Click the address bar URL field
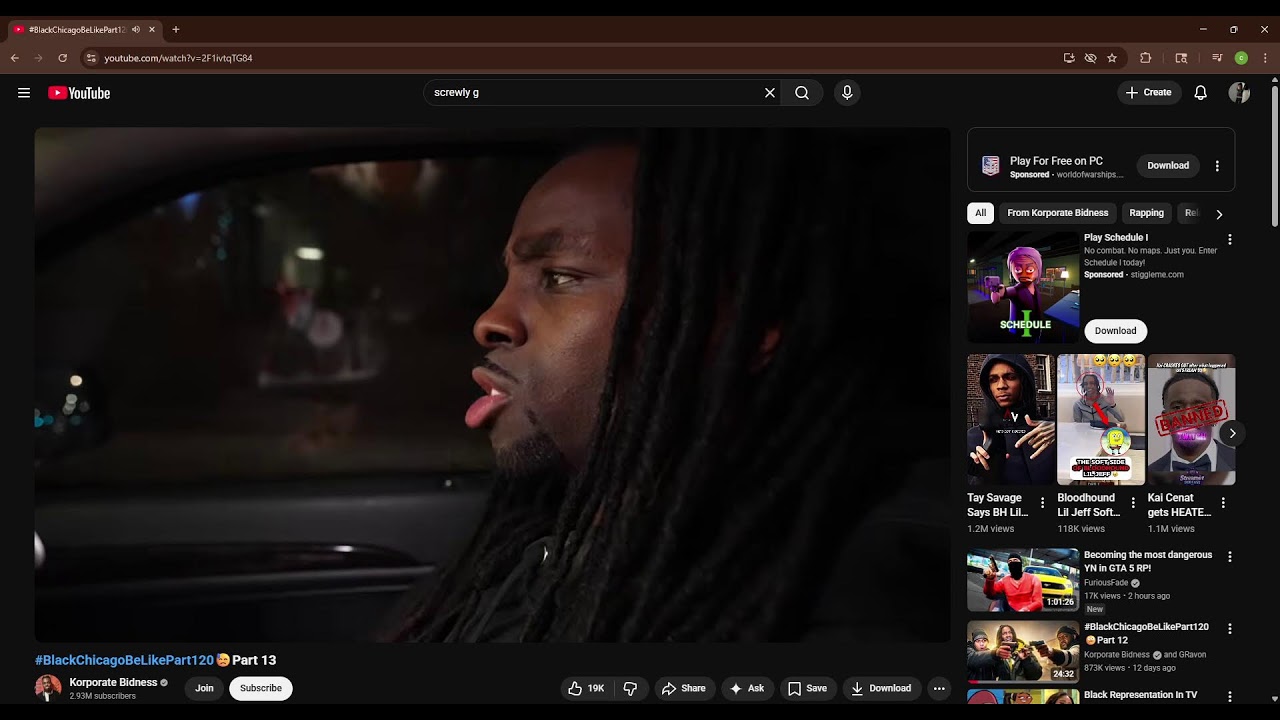Viewport: 1280px width, 720px height. click(580, 58)
